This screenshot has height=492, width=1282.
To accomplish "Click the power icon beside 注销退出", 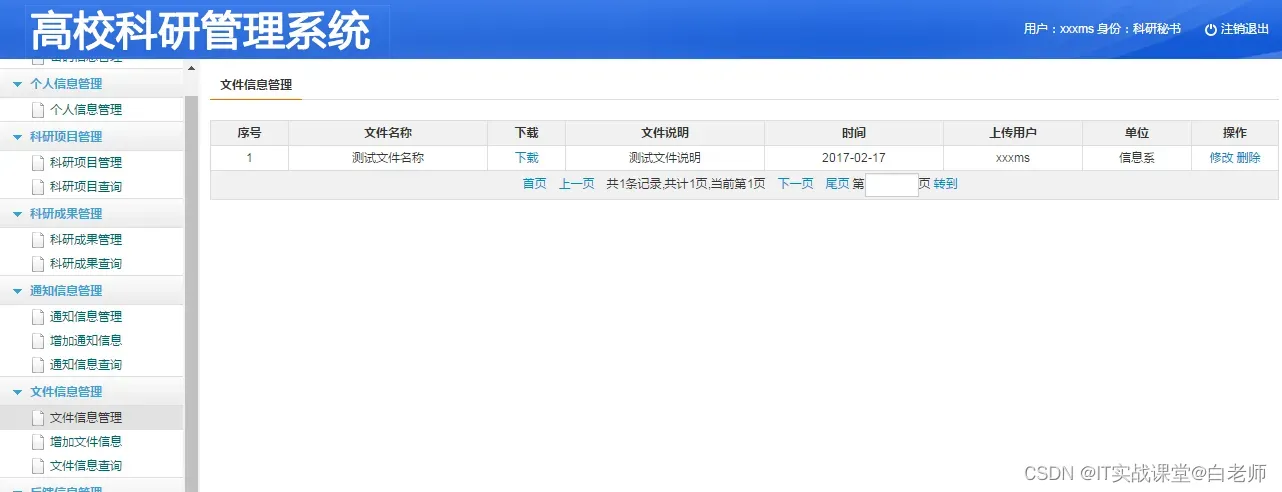I will [1211, 30].
